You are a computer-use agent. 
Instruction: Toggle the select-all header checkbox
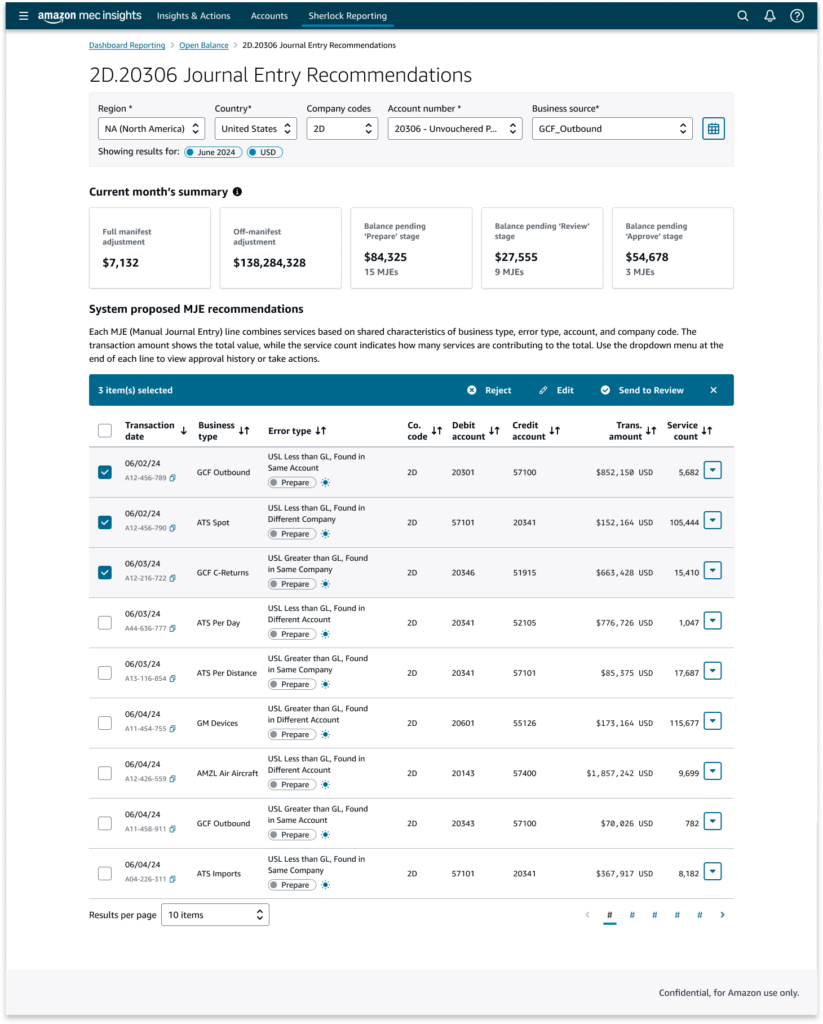pyautogui.click(x=105, y=430)
